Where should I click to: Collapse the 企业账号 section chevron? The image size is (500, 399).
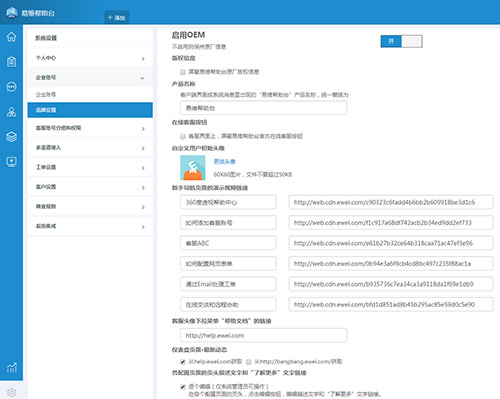[x=142, y=78]
